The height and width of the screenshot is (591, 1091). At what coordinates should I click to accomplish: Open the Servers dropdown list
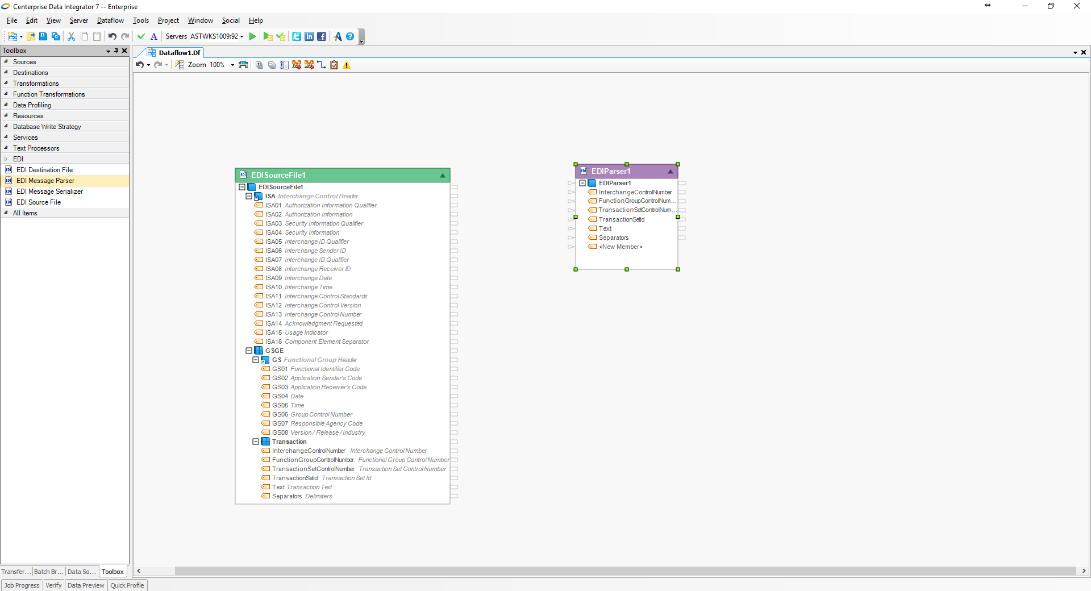click(x=241, y=37)
